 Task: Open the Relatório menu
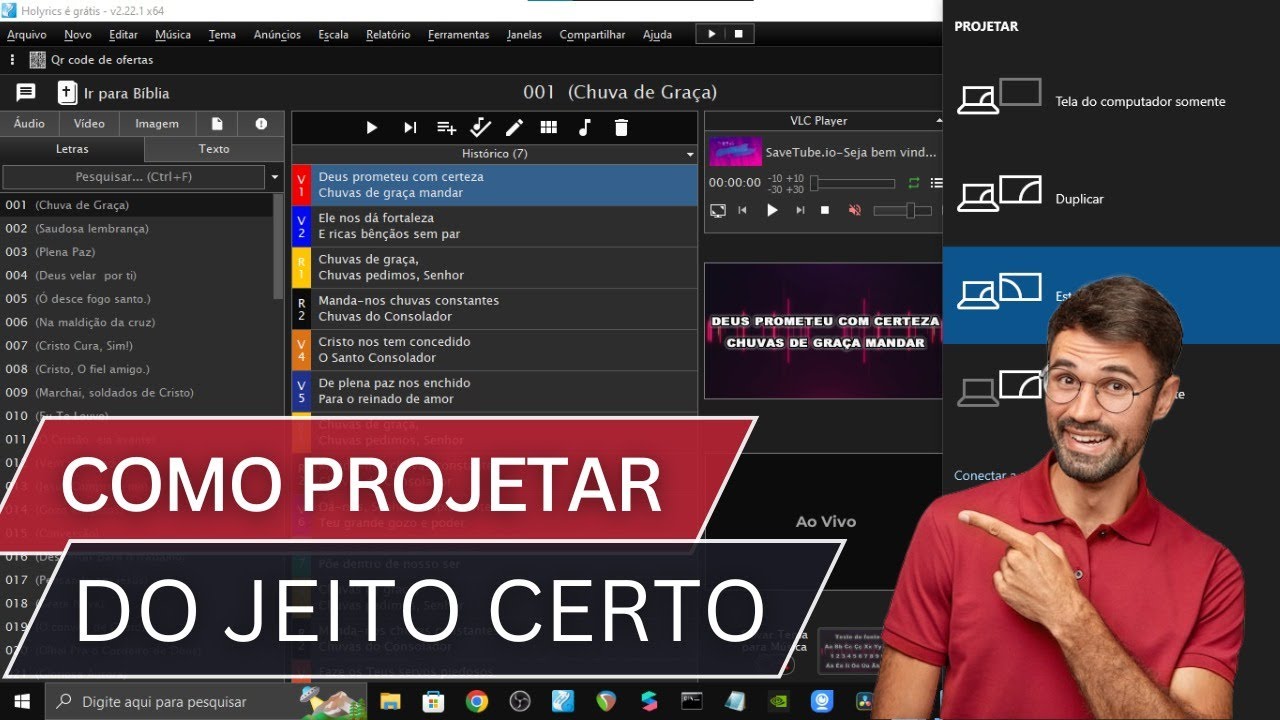click(x=388, y=34)
